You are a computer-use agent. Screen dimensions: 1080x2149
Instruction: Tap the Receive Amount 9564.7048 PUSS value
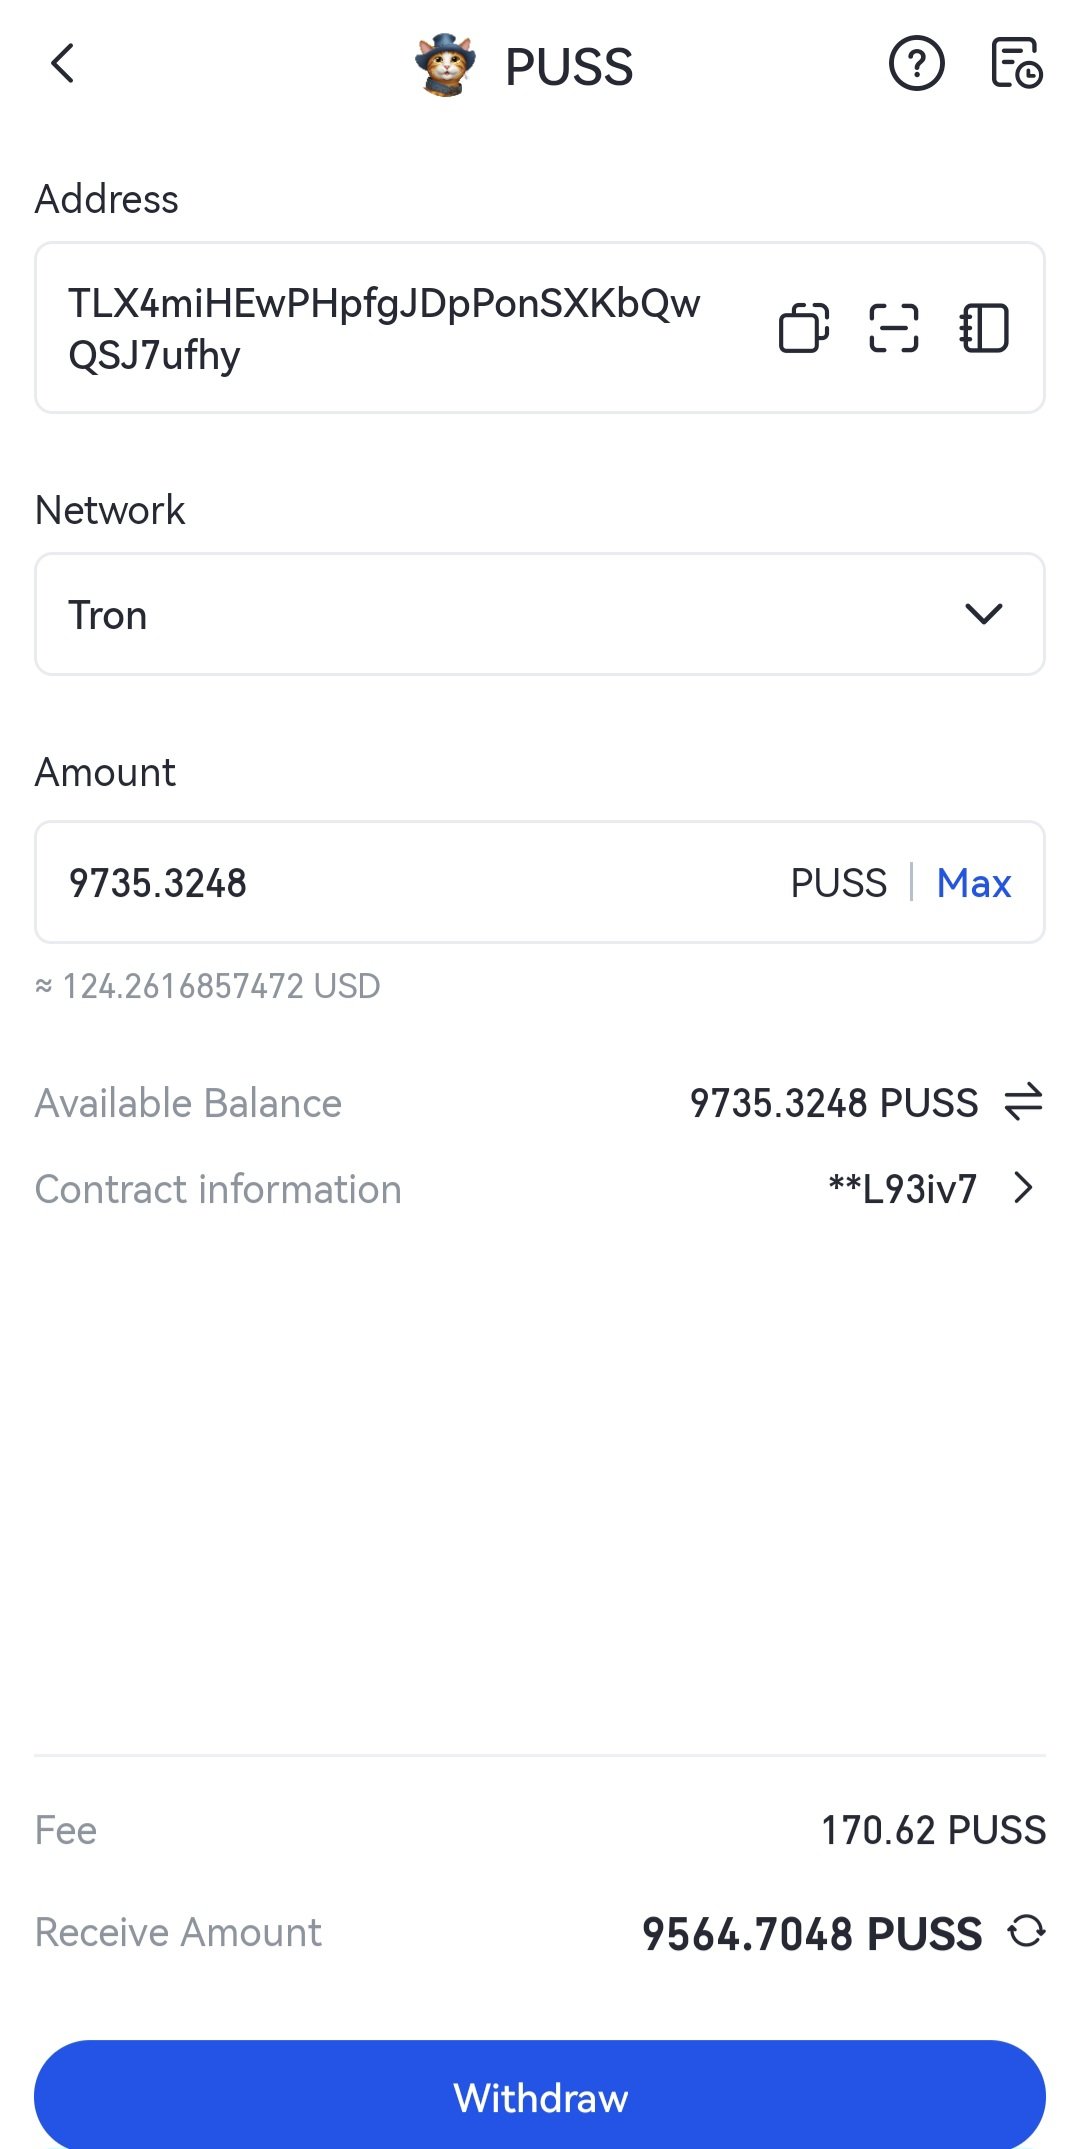[812, 1933]
